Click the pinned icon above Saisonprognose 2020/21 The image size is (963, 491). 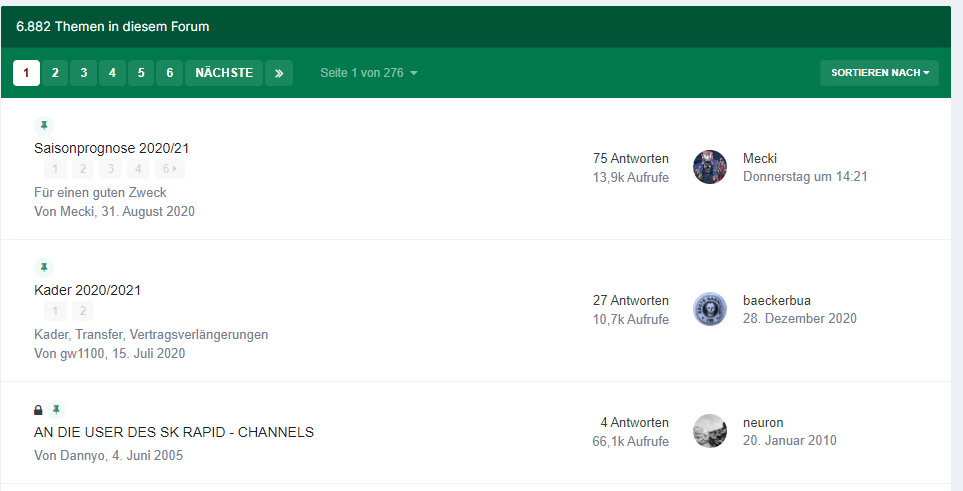[x=43, y=125]
